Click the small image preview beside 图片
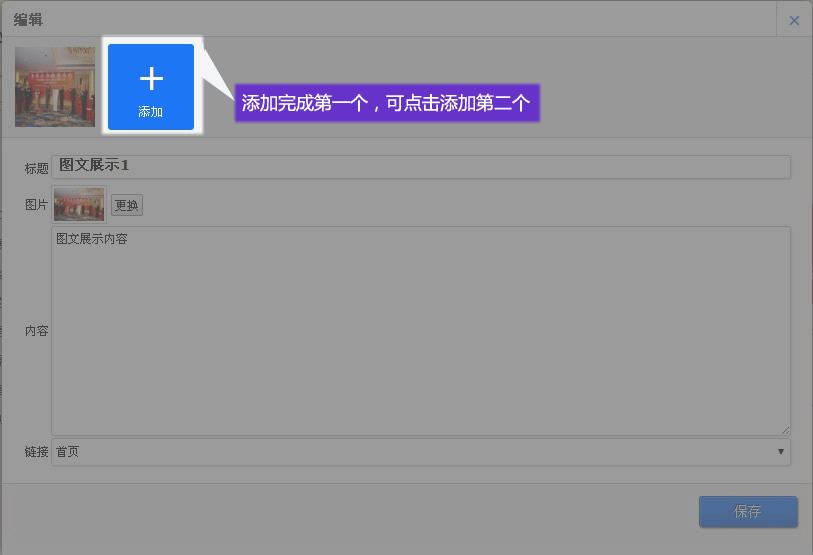The image size is (813, 555). [79, 205]
